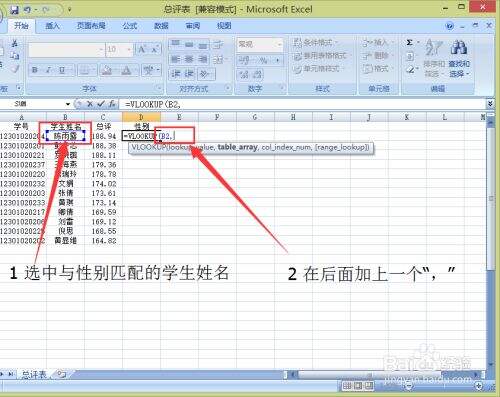The width and height of the screenshot is (500, 397).
Task: Toggle Underline formatting button
Action: coord(62,70)
